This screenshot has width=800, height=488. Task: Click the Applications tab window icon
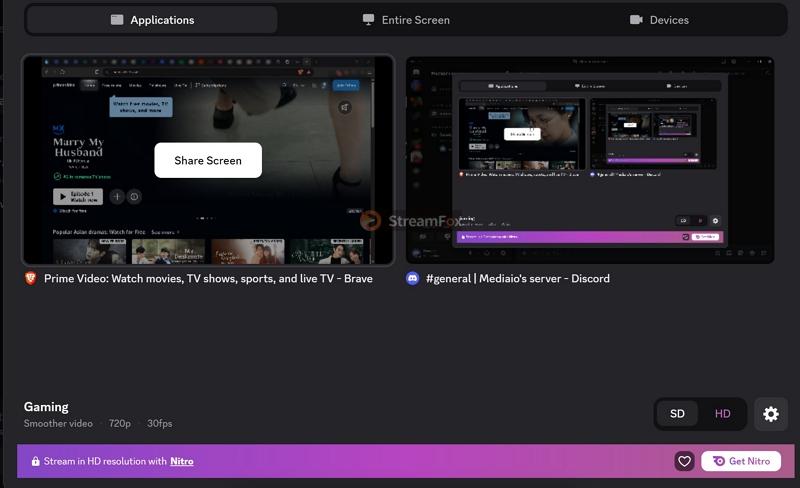[117, 20]
